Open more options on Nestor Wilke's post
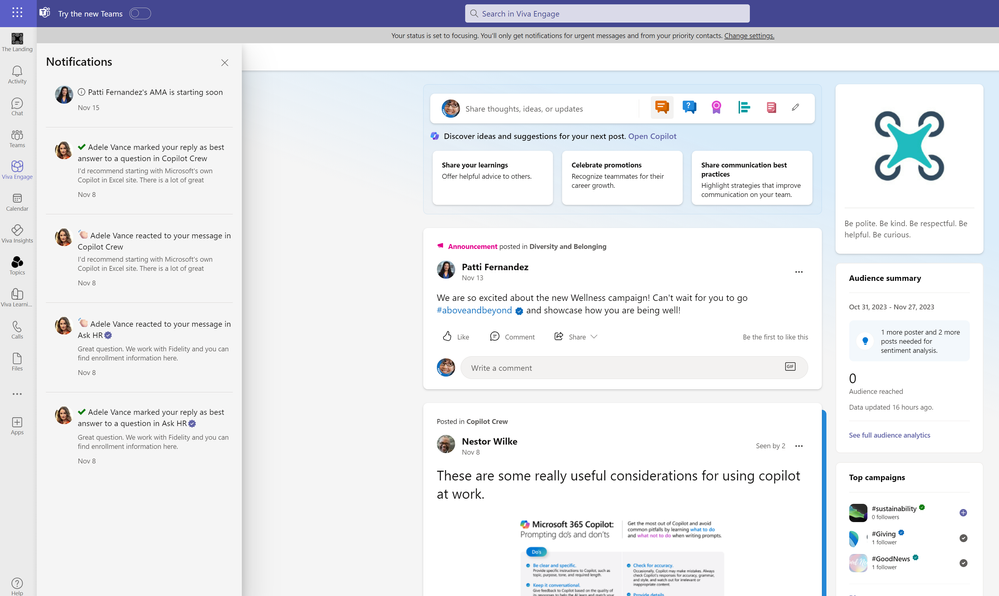This screenshot has width=999, height=596. click(x=799, y=446)
